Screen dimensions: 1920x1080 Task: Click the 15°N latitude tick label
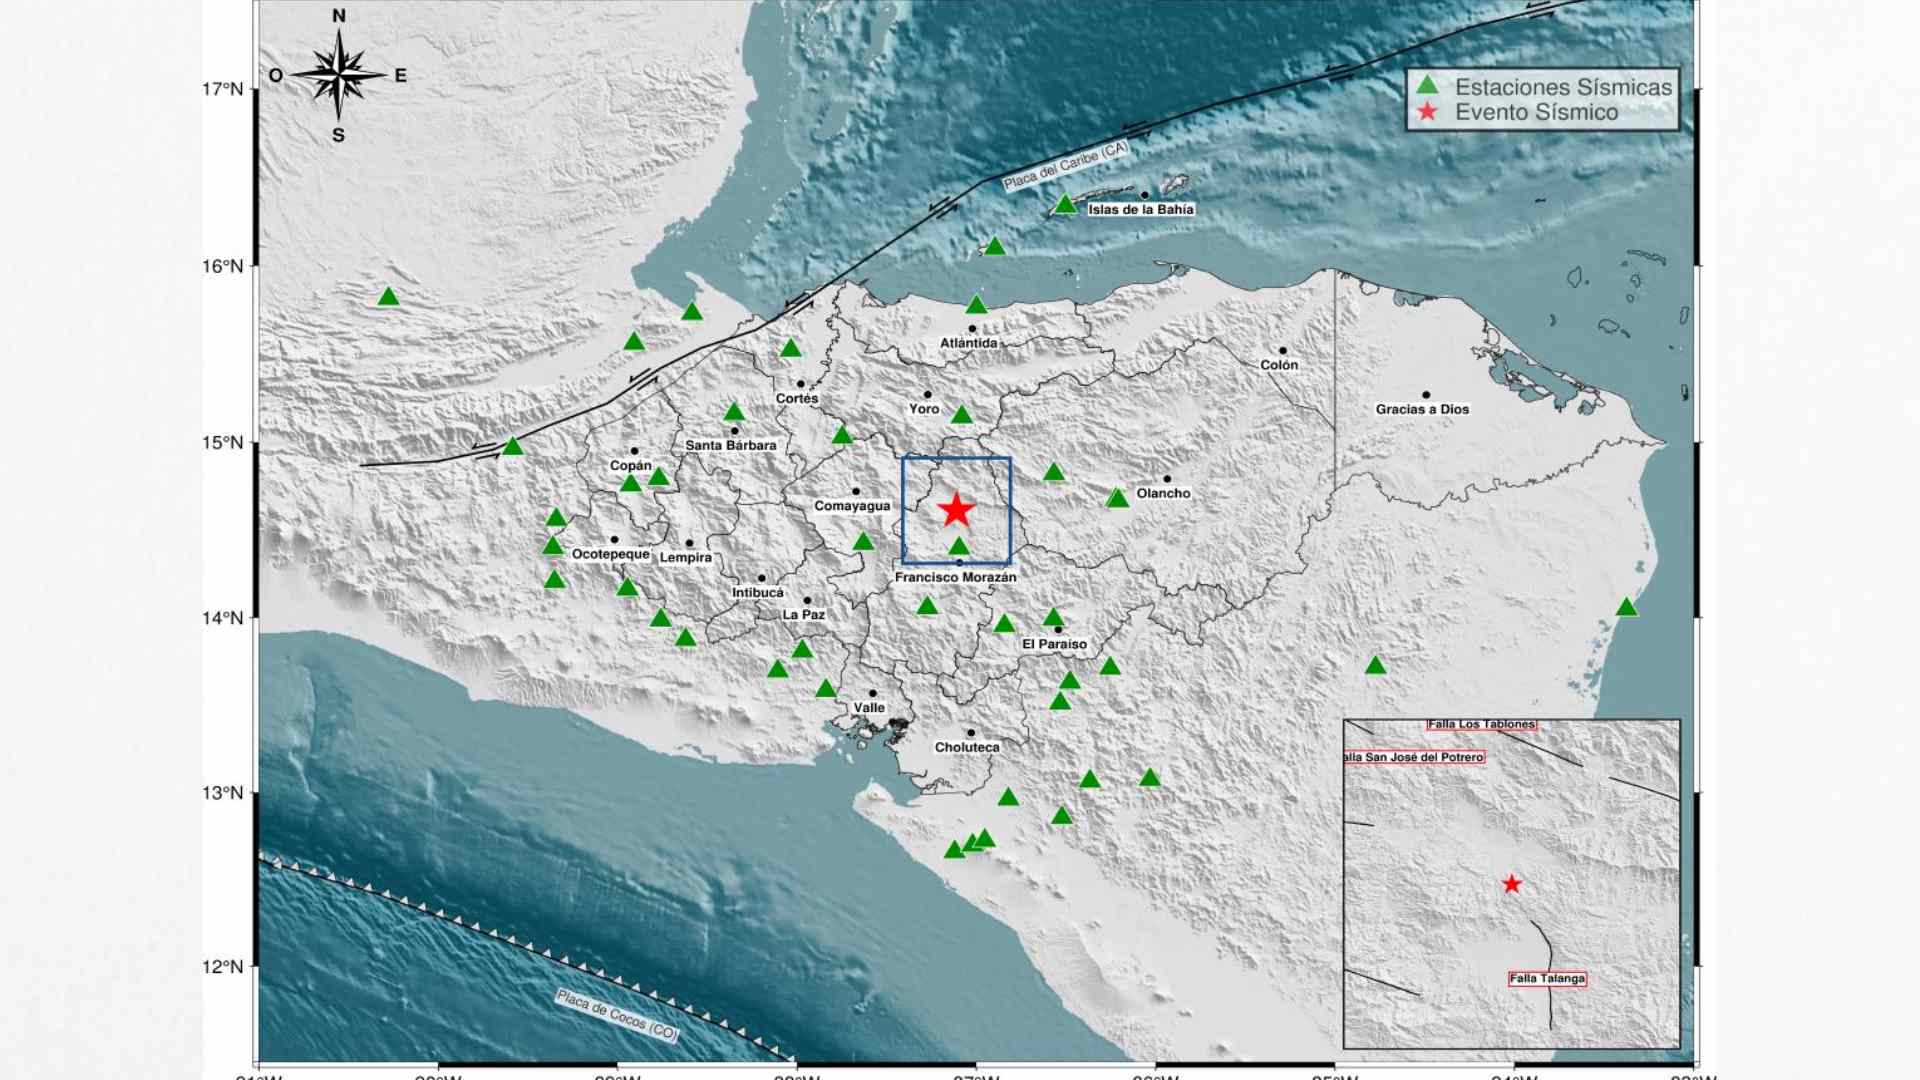coord(222,442)
